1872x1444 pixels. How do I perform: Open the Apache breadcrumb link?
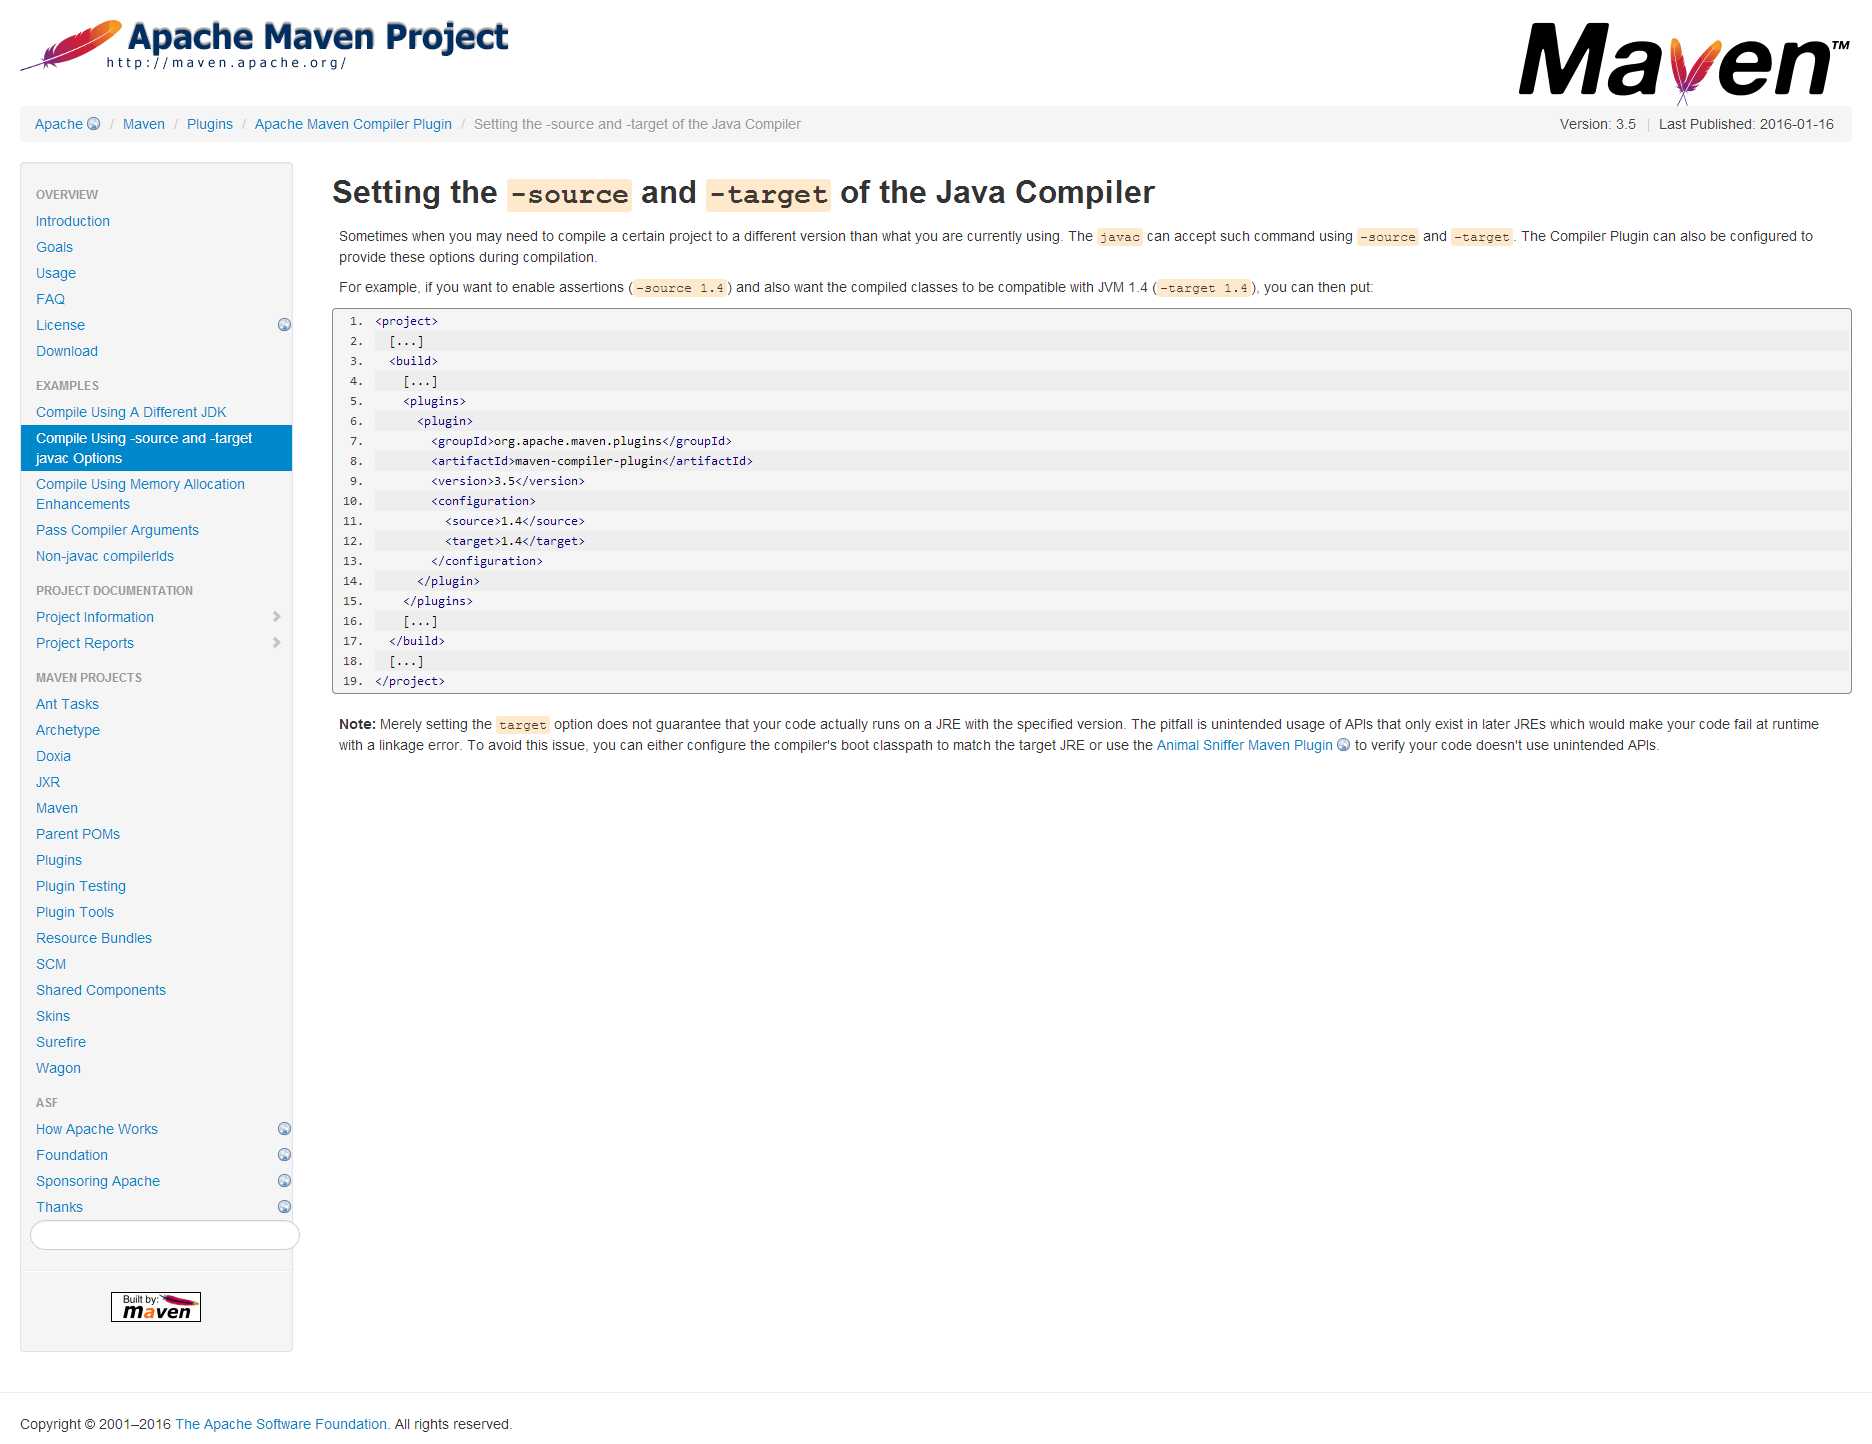coord(59,124)
